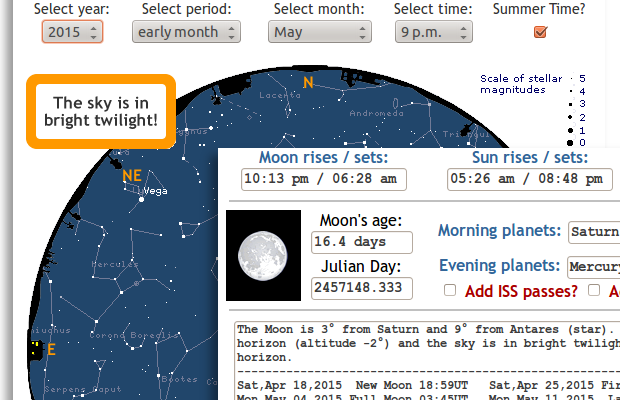620x400 pixels.
Task: Click the Add ISS passes red label
Action: [521, 291]
